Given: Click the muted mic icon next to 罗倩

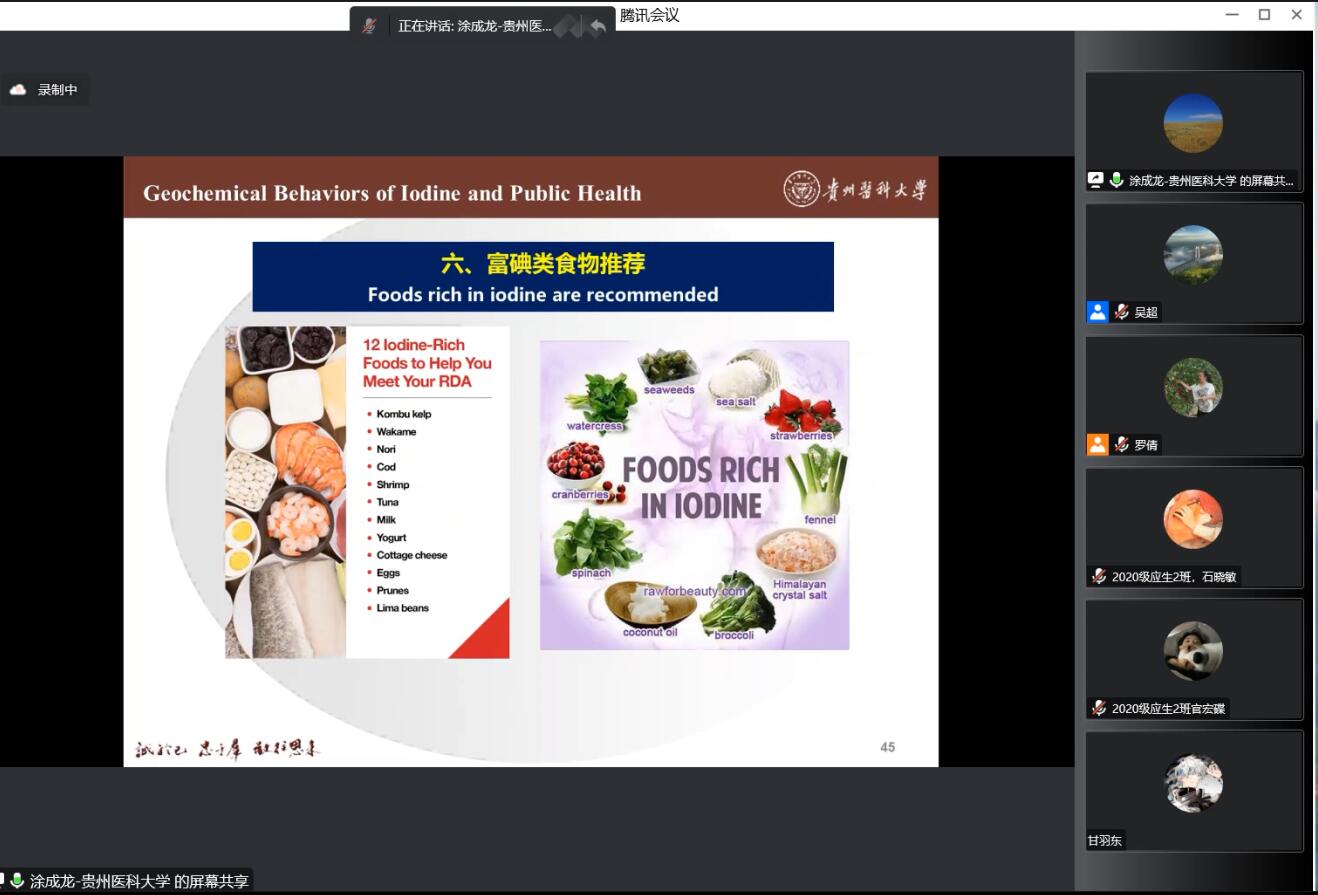Looking at the screenshot, I should pos(1122,444).
